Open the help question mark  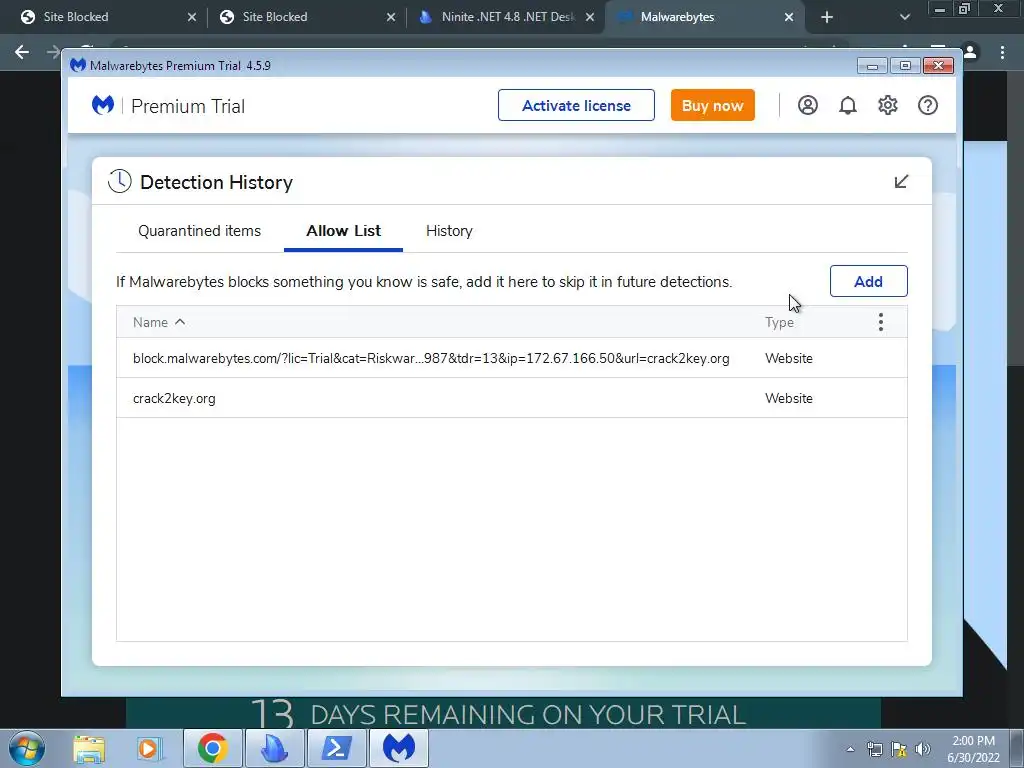pos(927,105)
